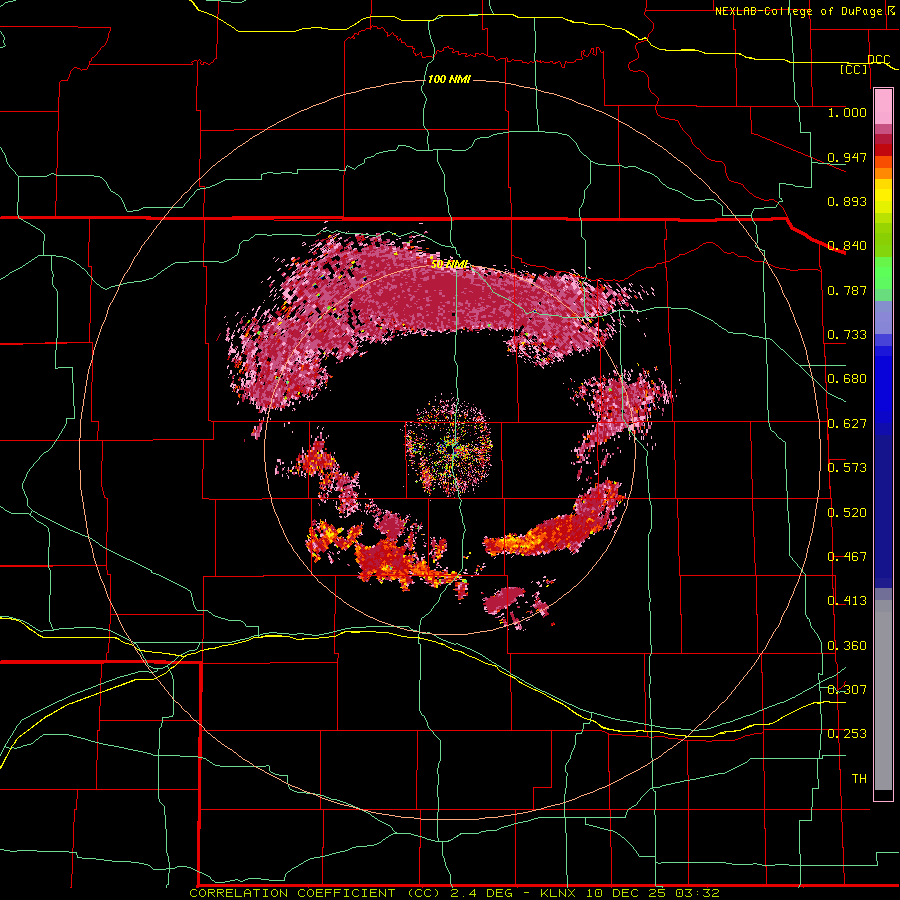Pick the light pink swatch at scale top
The height and width of the screenshot is (900, 900).
[883, 107]
